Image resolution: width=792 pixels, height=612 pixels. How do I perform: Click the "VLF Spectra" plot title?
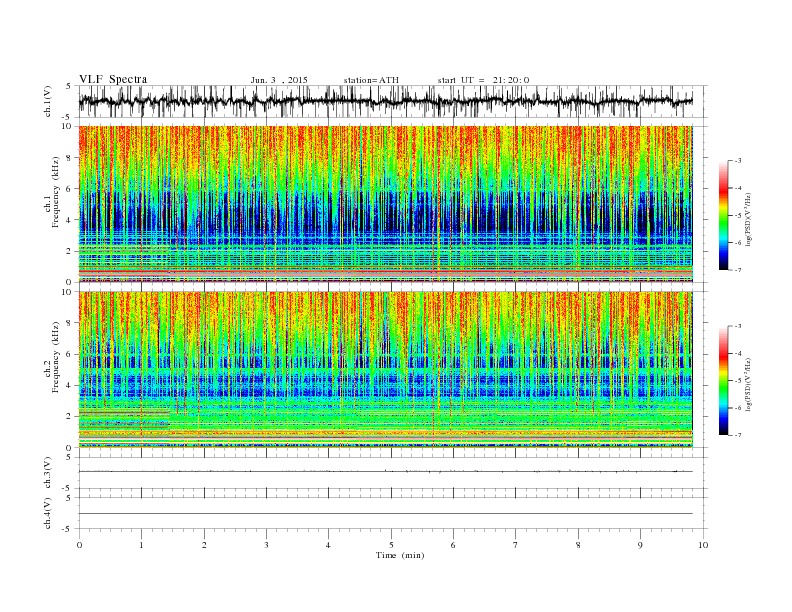[113, 79]
